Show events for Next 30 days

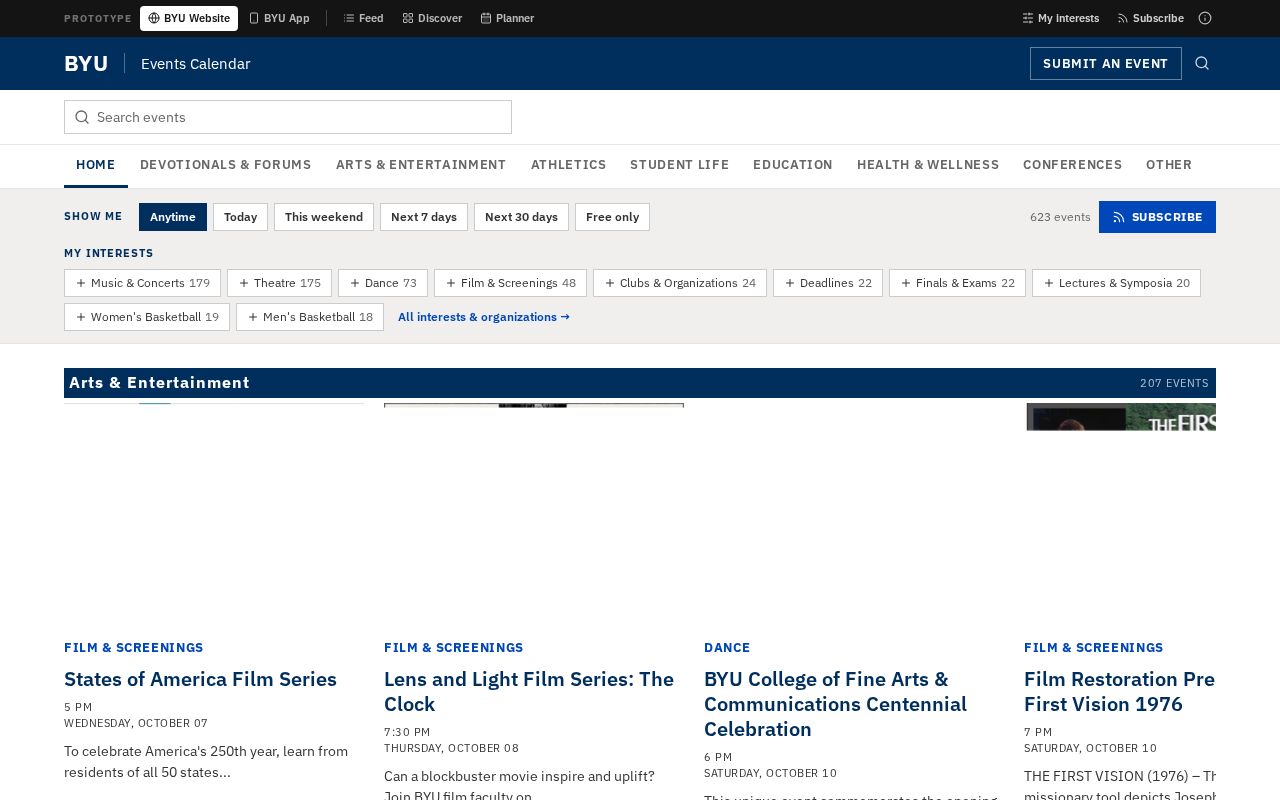[521, 217]
